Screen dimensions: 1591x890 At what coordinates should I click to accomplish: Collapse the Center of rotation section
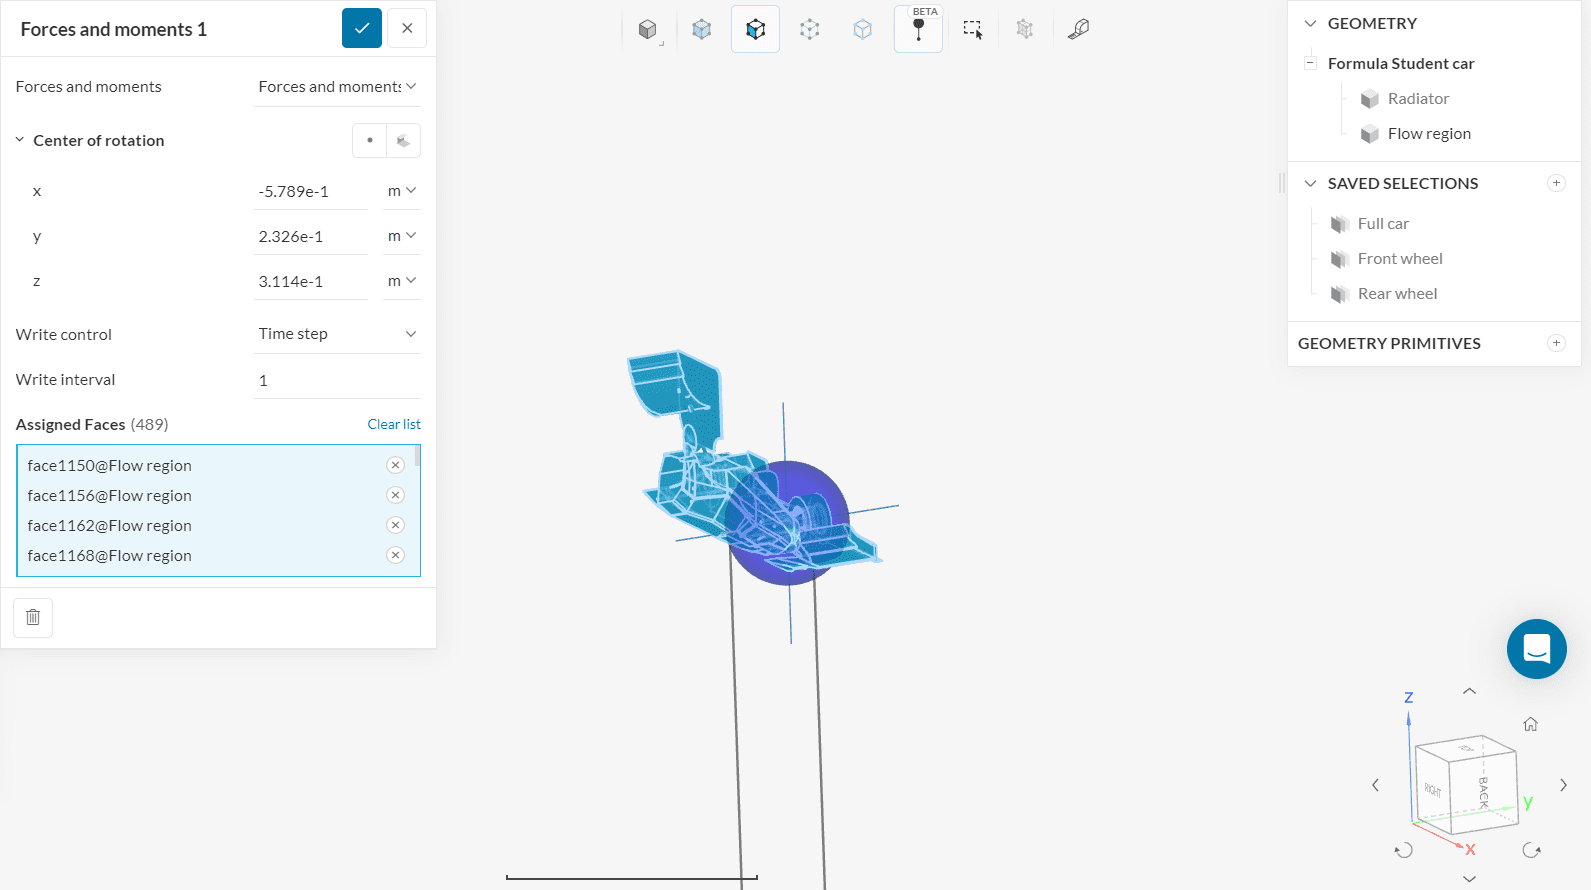point(20,141)
